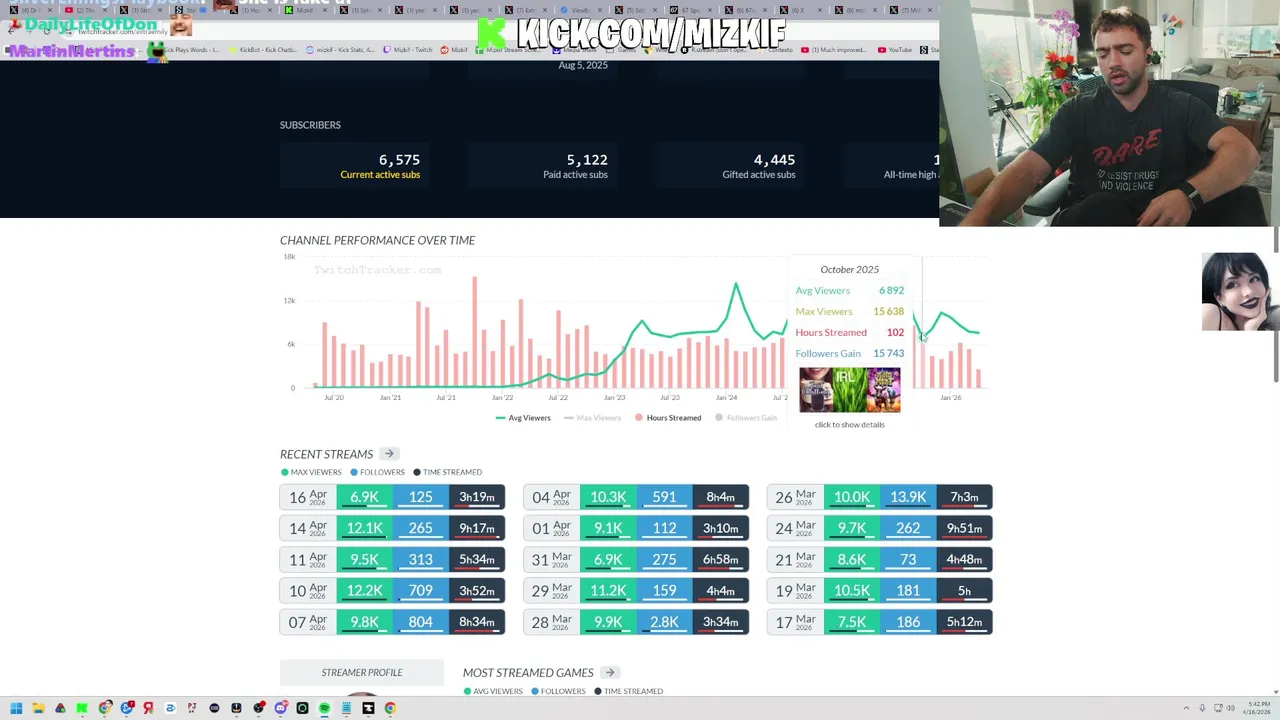The width and height of the screenshot is (1280, 720).
Task: Open the Contexto bookmark
Action: [x=776, y=50]
